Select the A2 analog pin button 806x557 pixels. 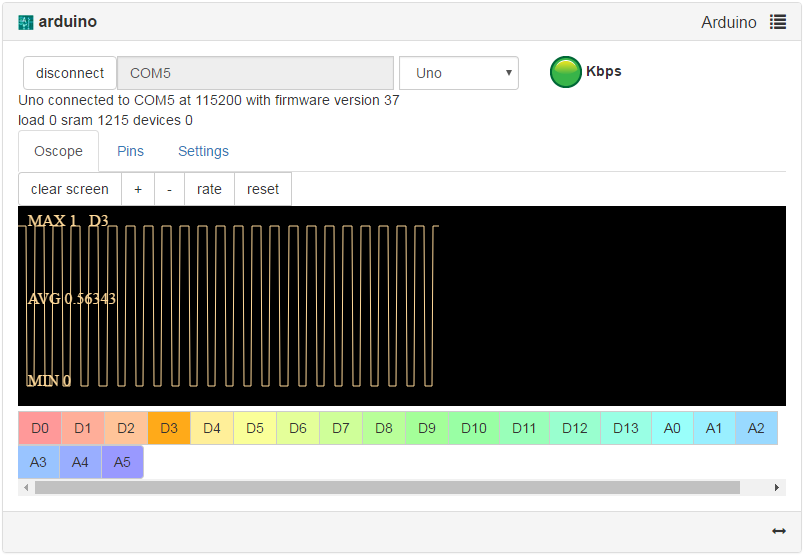point(756,428)
